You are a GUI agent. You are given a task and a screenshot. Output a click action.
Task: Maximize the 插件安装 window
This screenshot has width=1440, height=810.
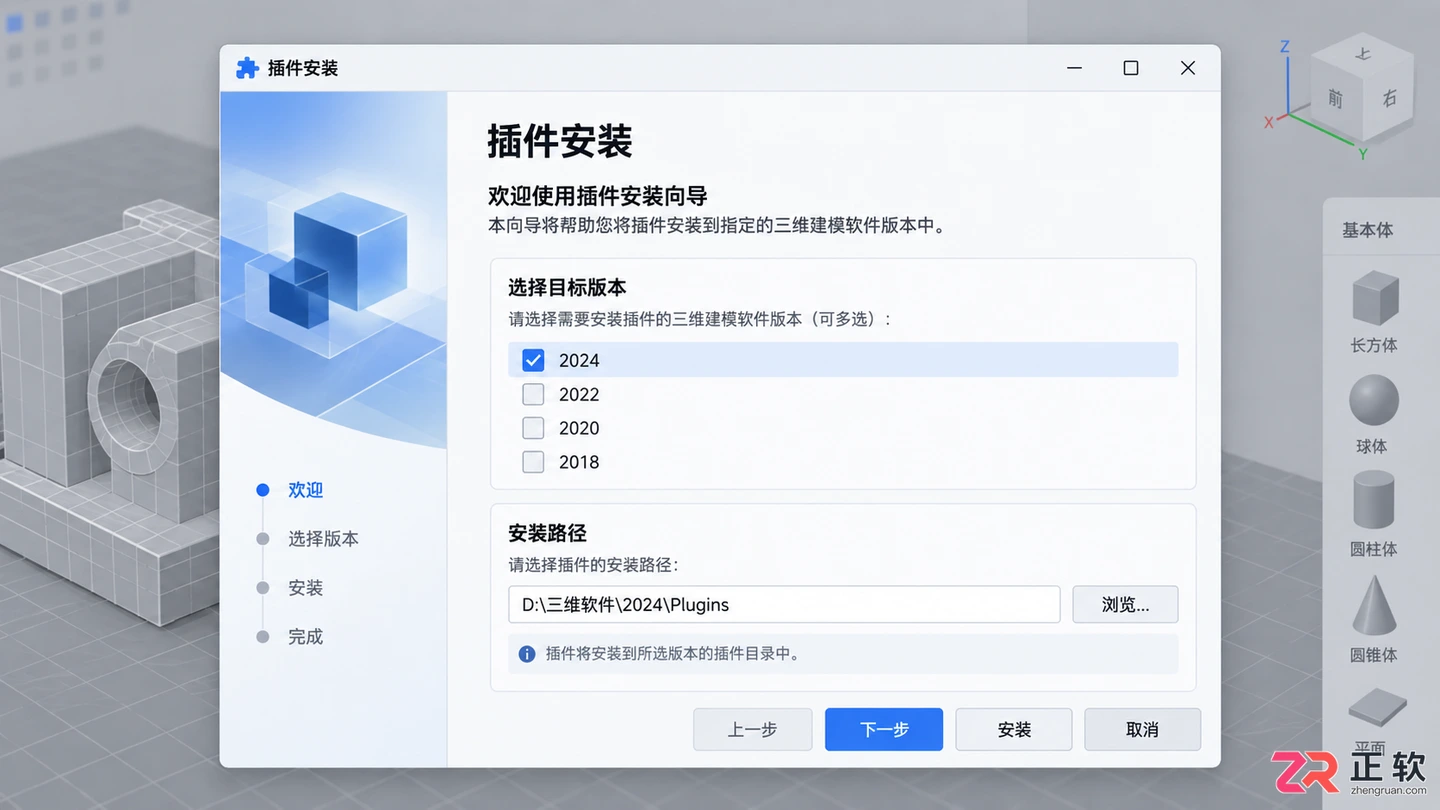1131,68
